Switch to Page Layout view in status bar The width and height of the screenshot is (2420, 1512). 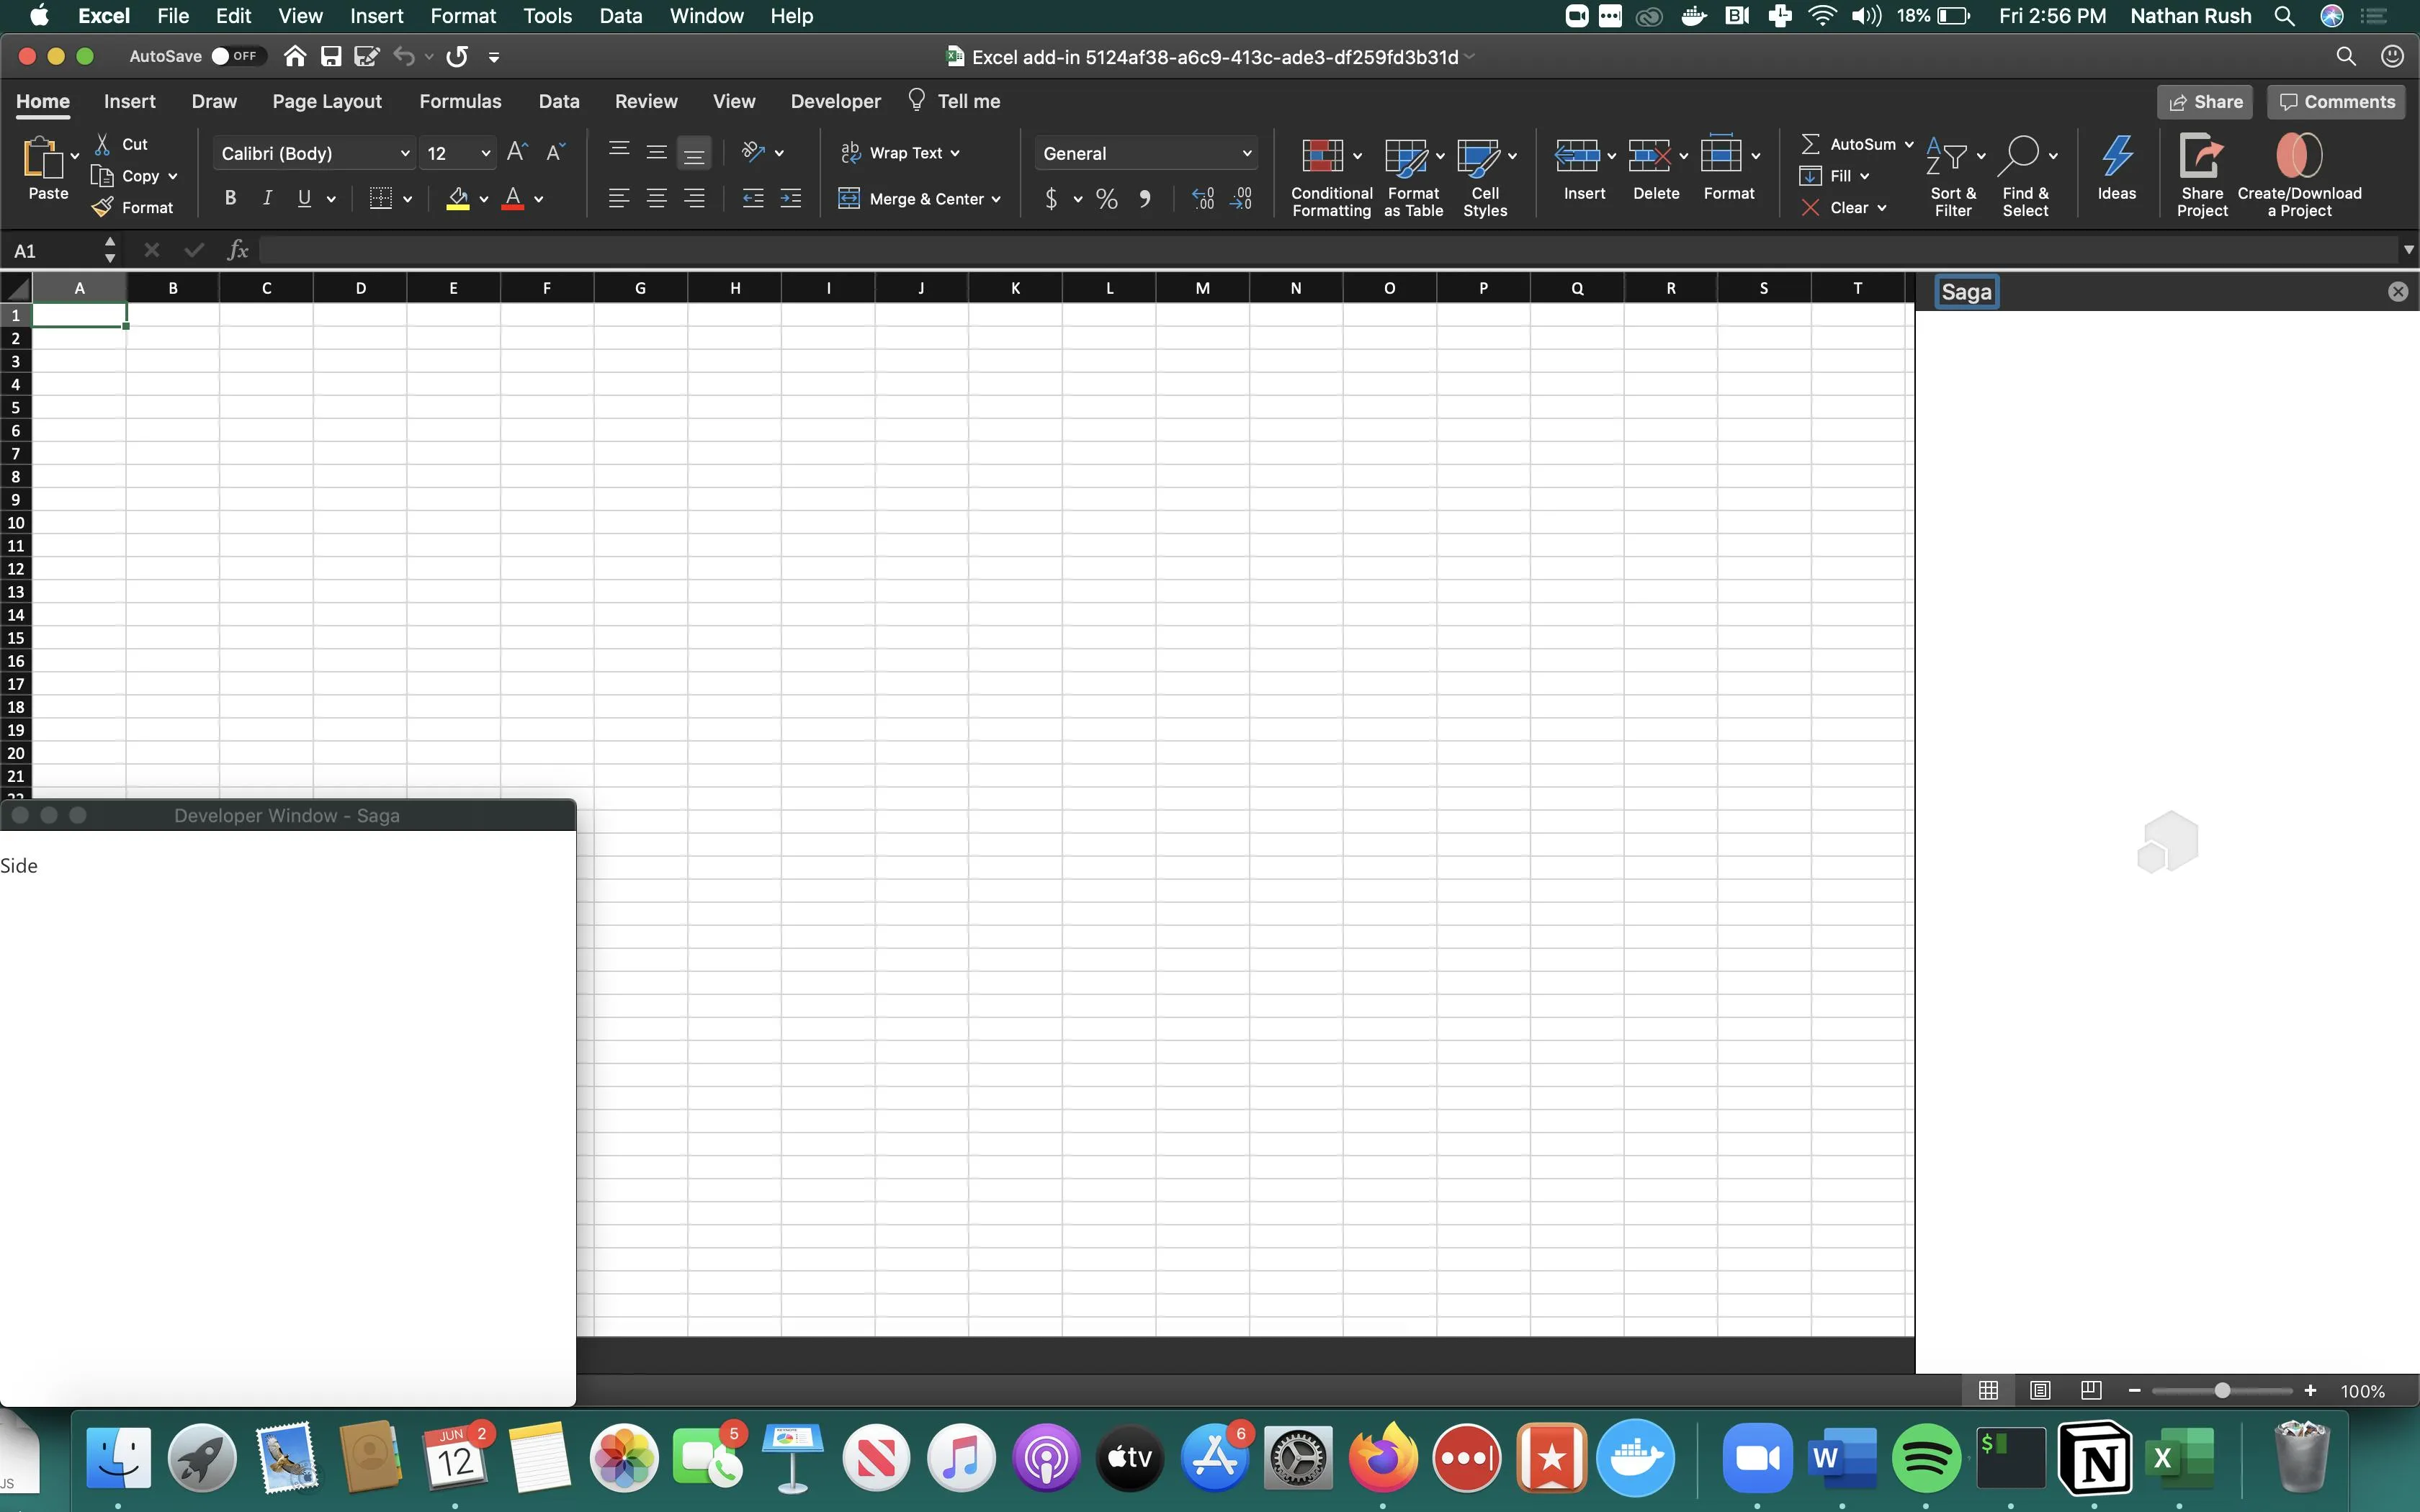pos(2040,1390)
